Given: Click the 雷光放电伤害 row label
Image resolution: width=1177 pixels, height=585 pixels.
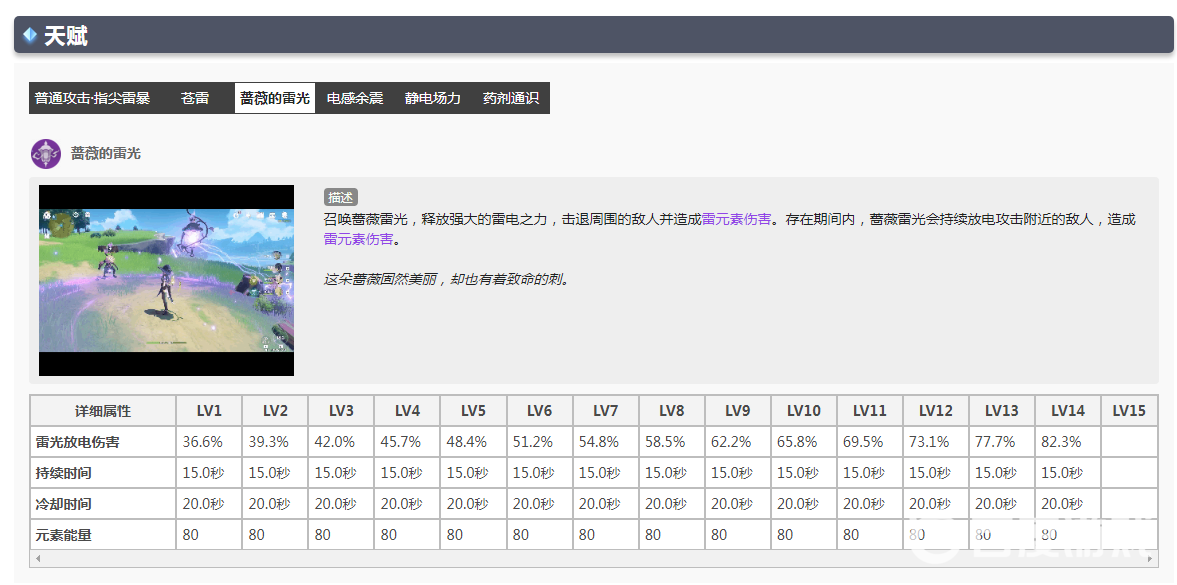Looking at the screenshot, I should pos(77,442).
